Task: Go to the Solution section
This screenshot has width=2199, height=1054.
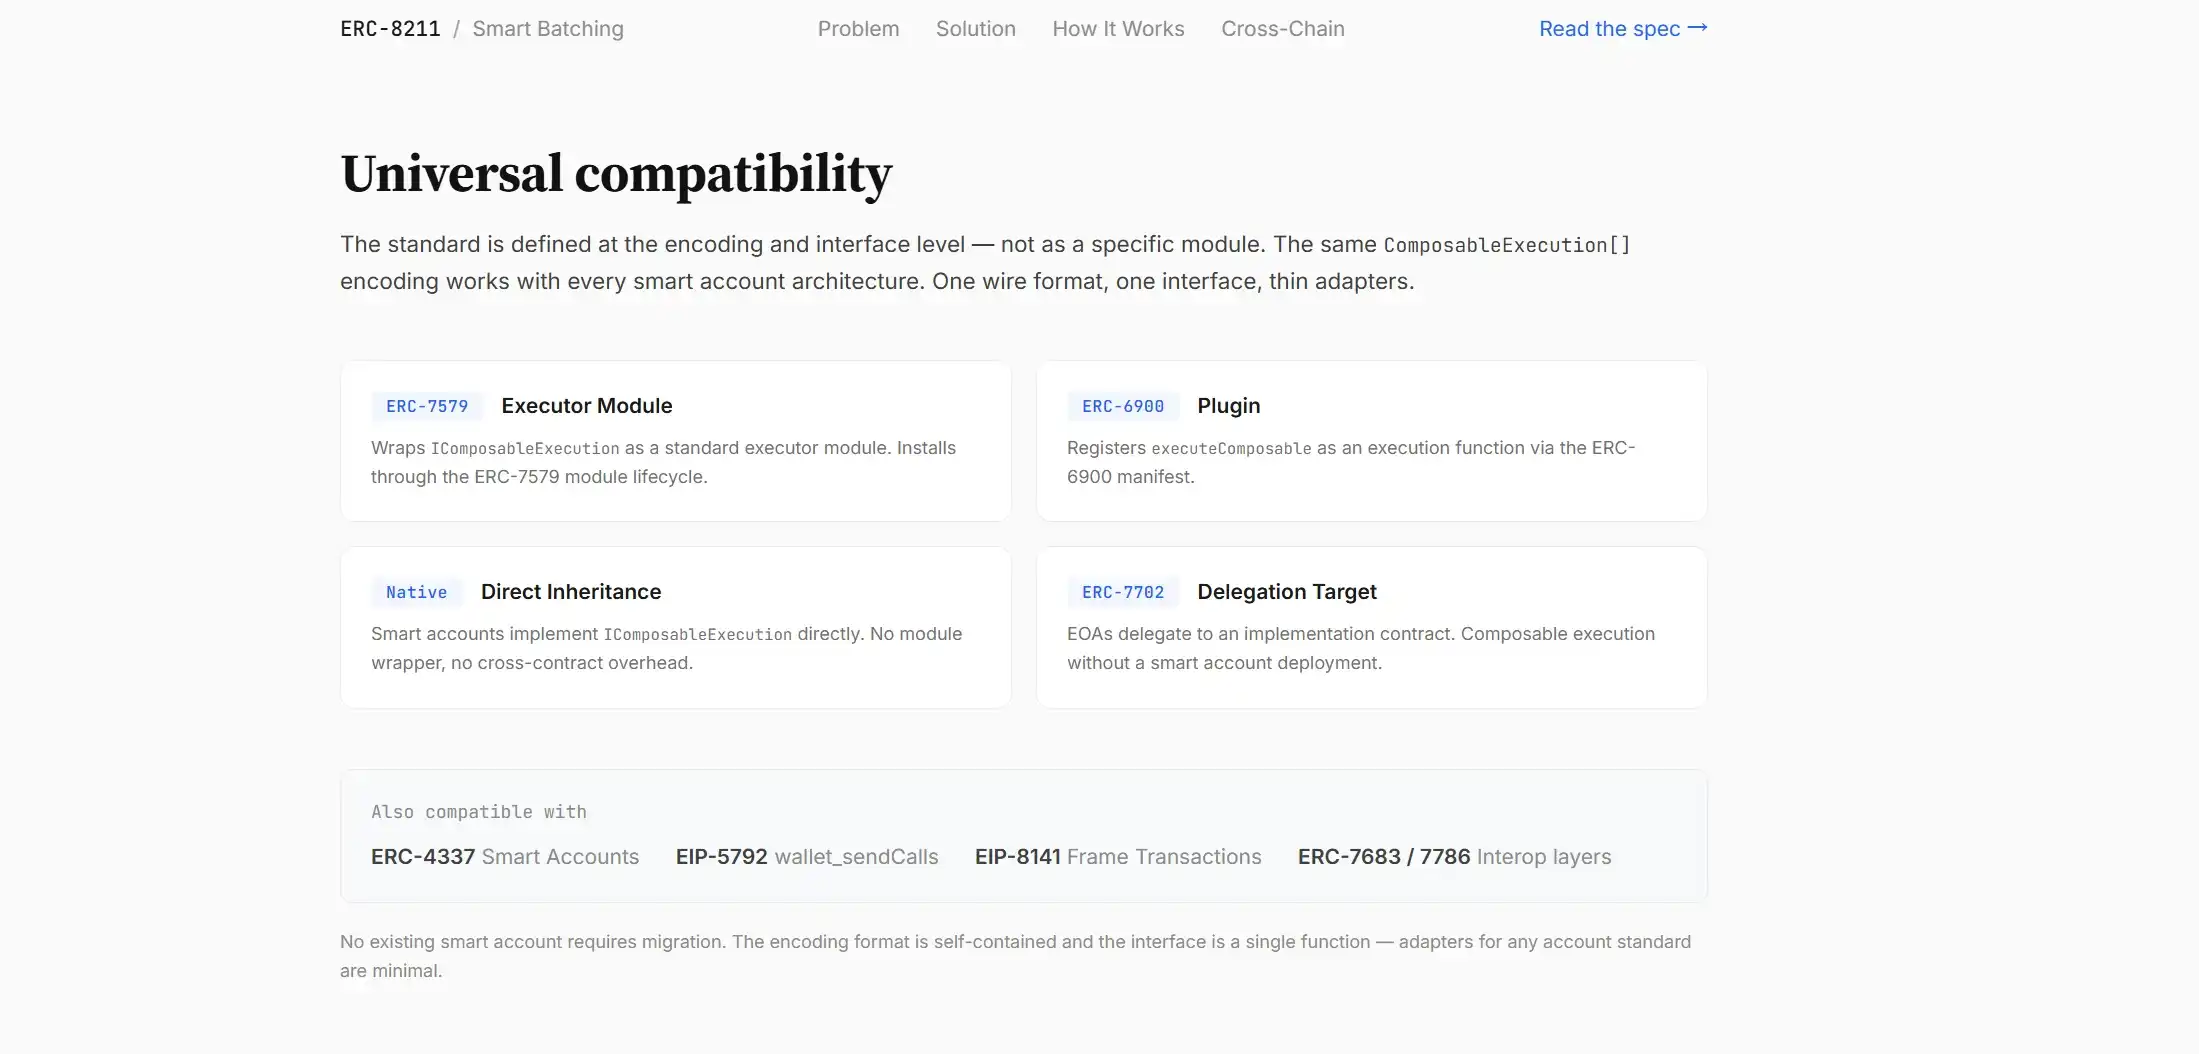Action: coord(975,29)
